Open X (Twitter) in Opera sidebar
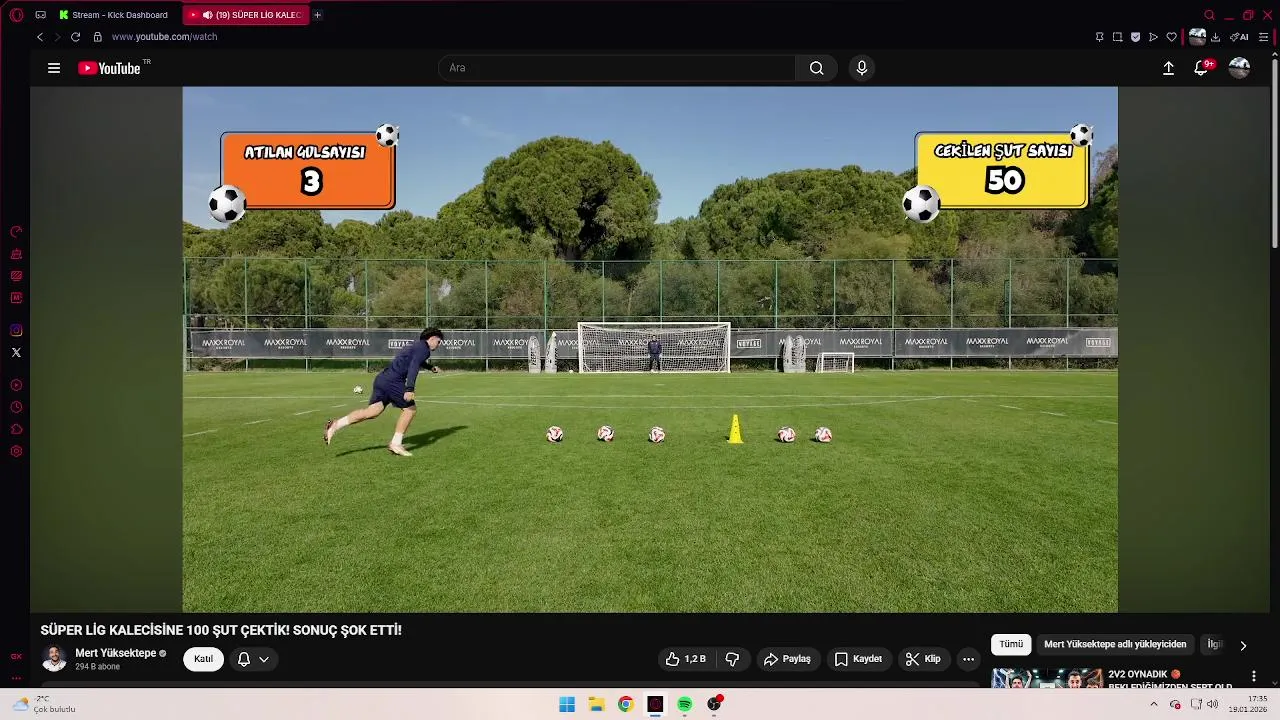 [x=16, y=352]
